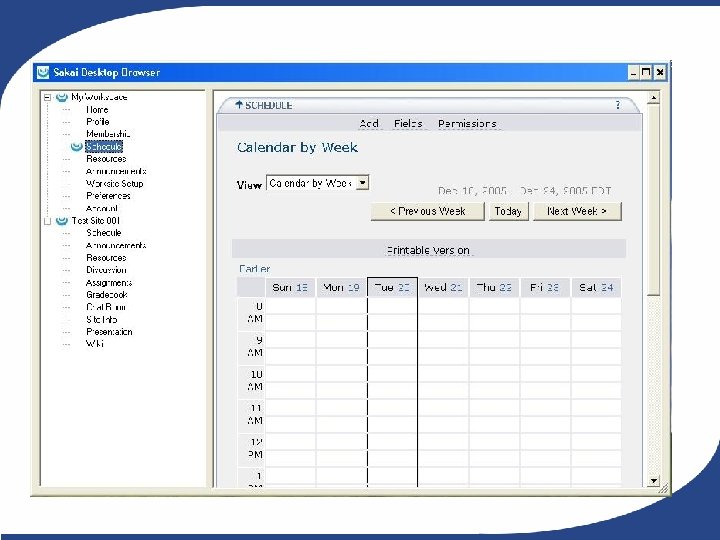The image size is (720, 540).
Task: Open the Add menu item
Action: coord(369,124)
